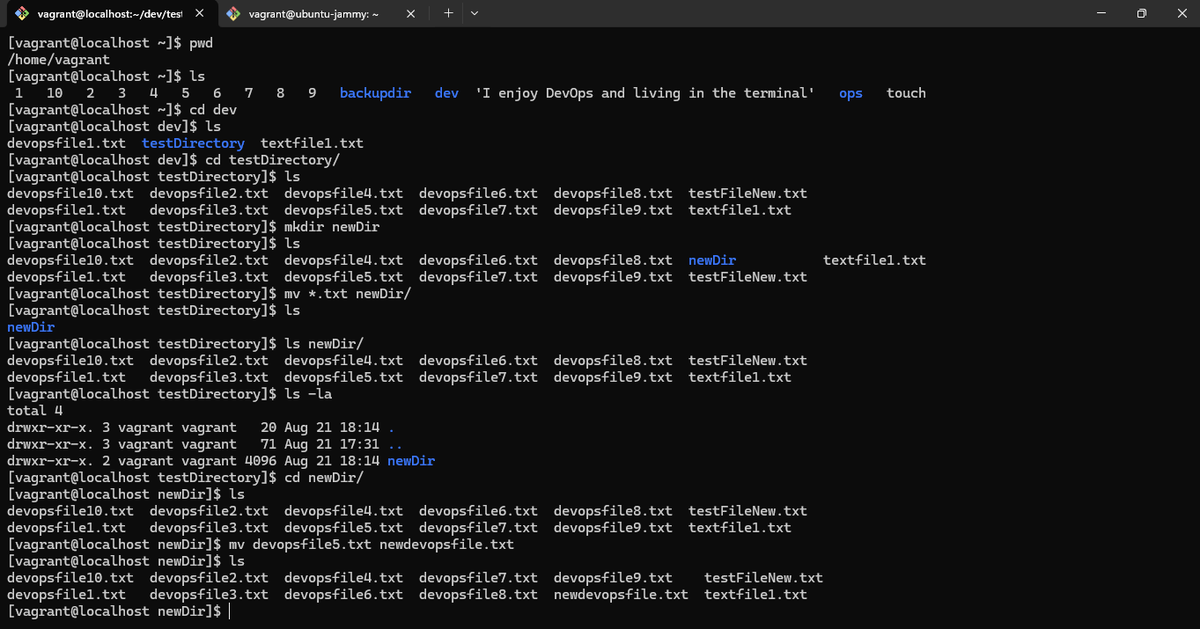Click newdevopsfile.txt in the final listing
Viewport: 1200px width, 629px height.
(x=620, y=595)
